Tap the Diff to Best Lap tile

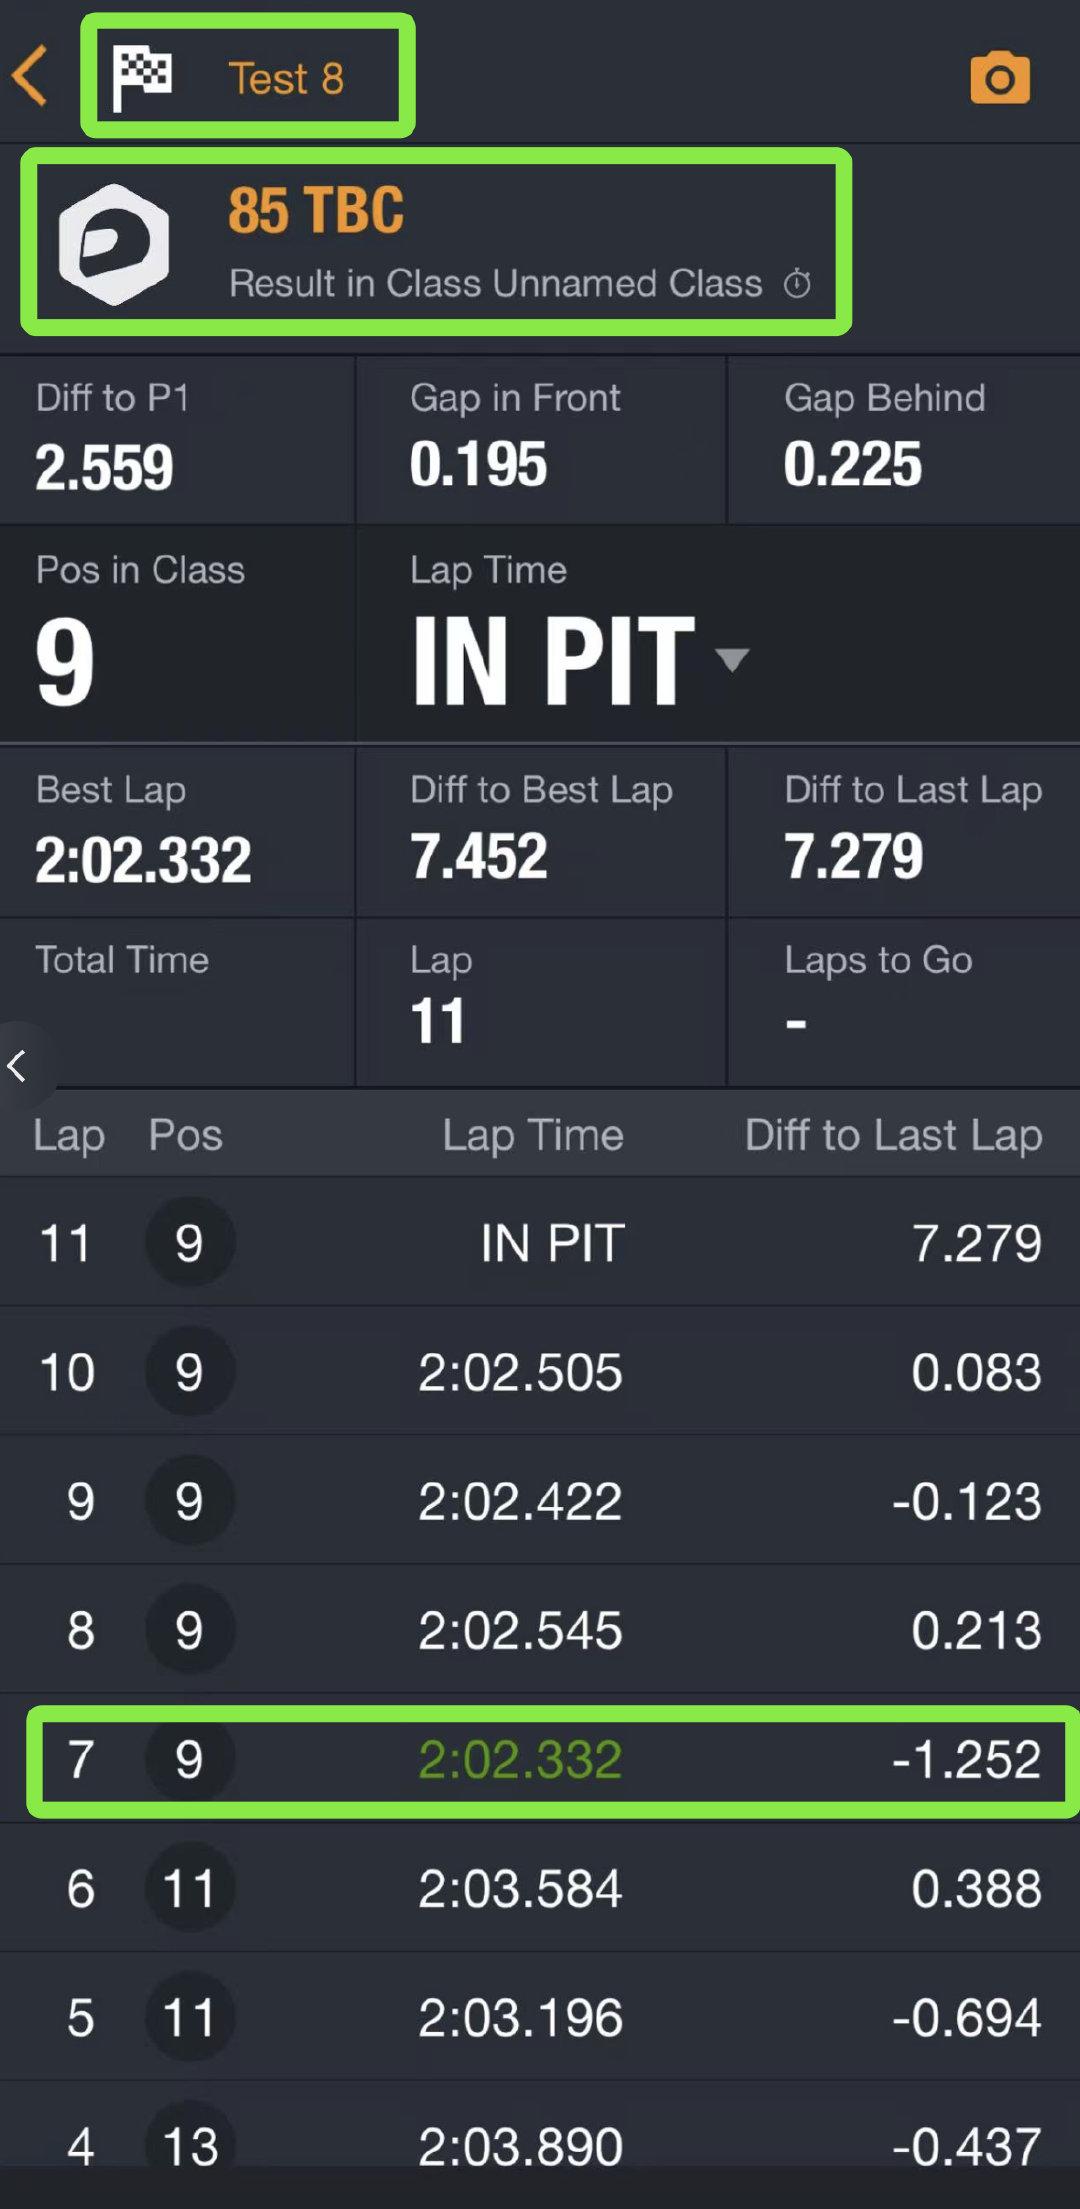541,832
